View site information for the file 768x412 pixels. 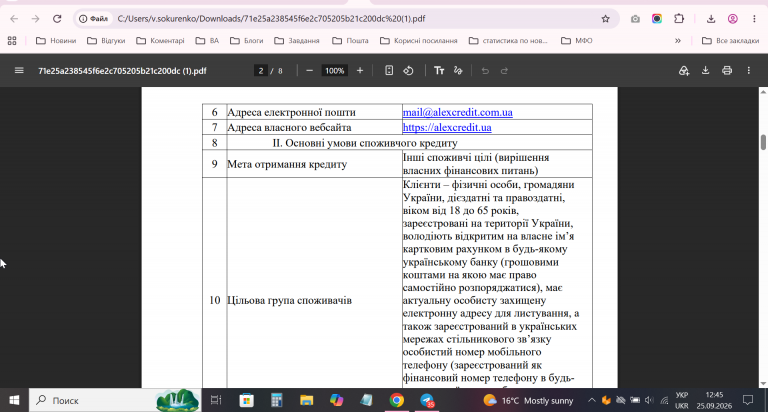(x=94, y=19)
